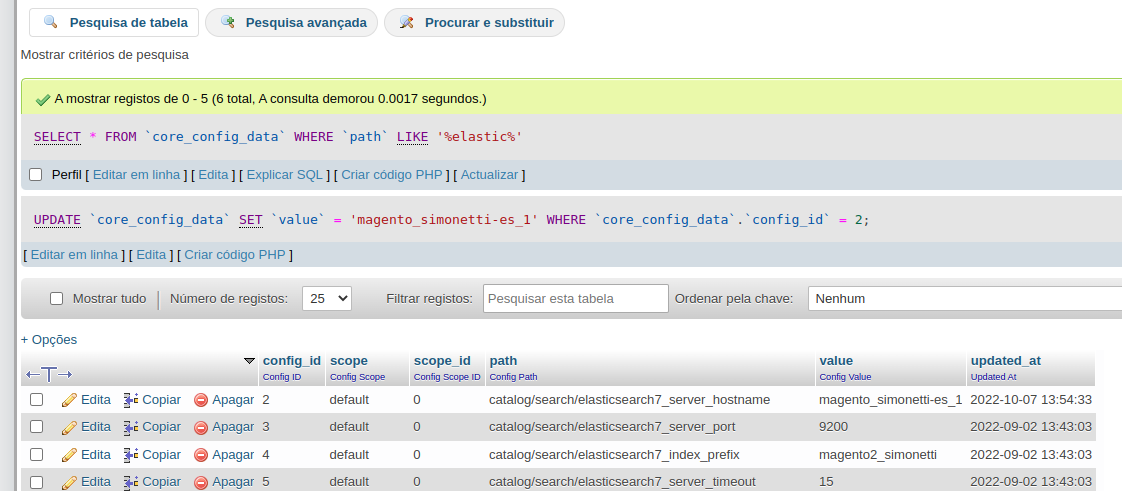Click icon on Pesquisa avançada tab
This screenshot has height=491, width=1122.
tap(228, 21)
